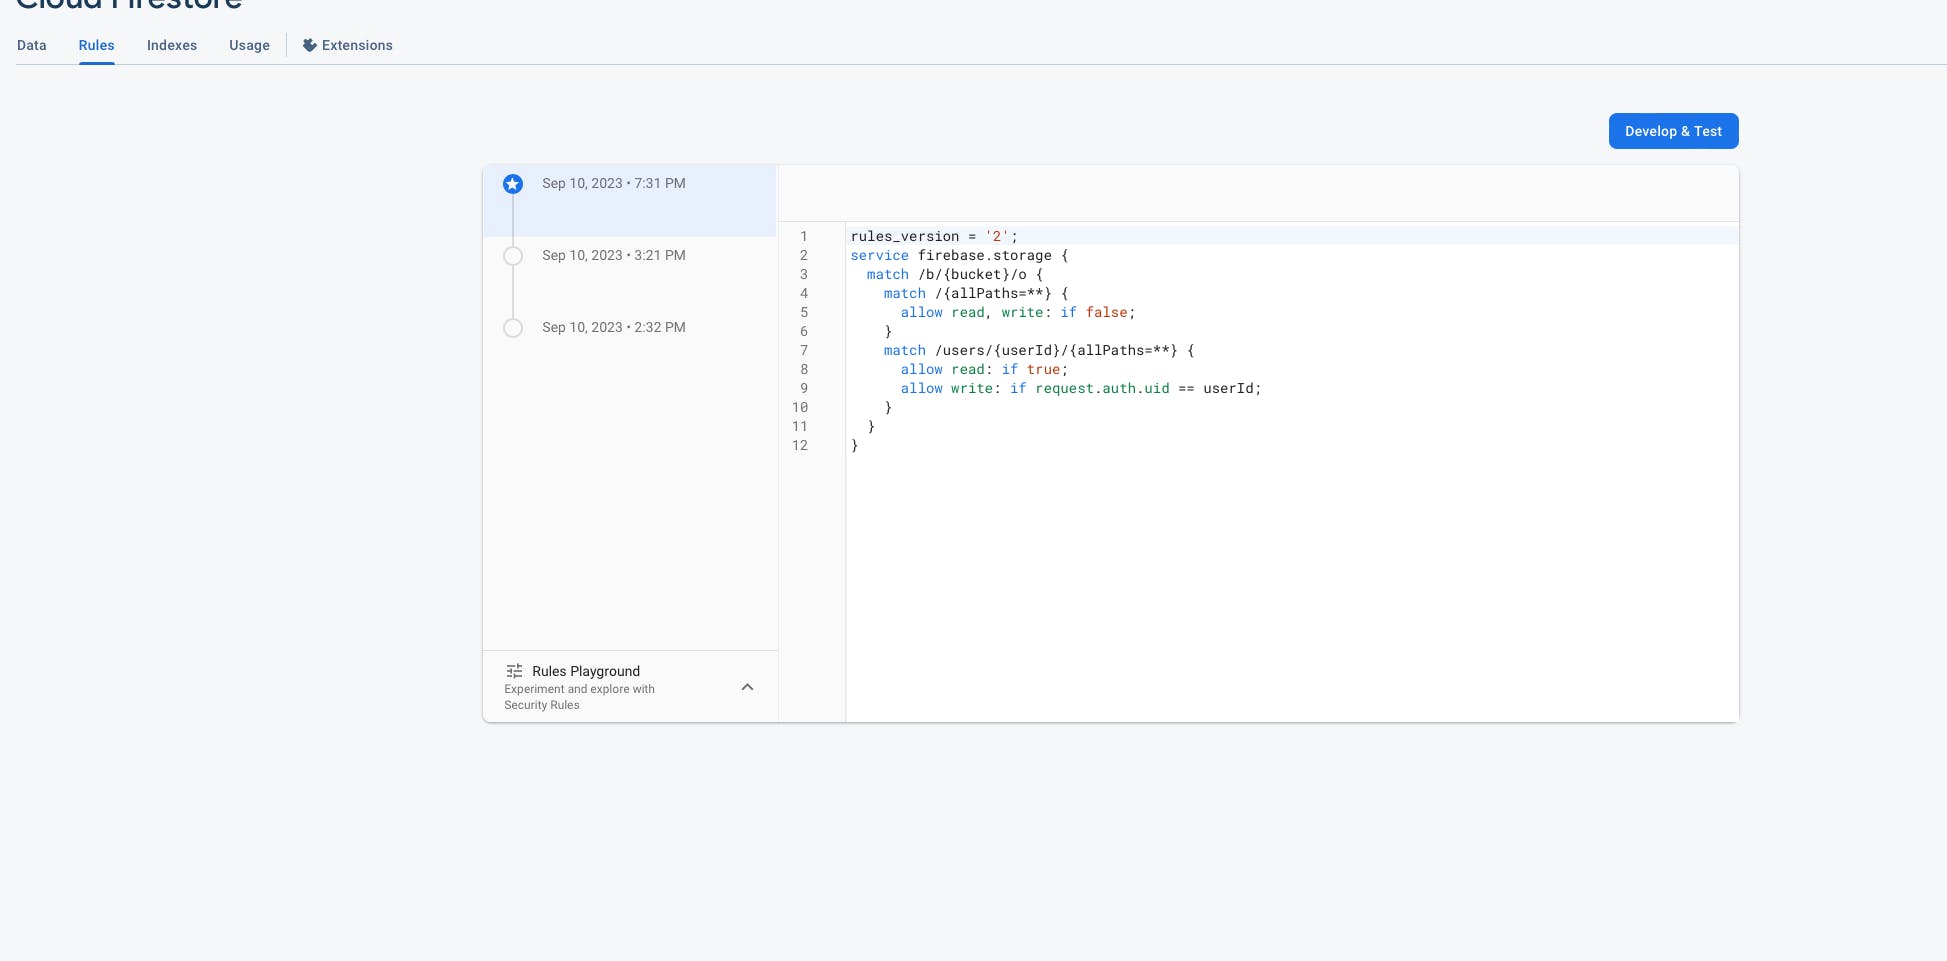Click line number 12 in gutter
The height and width of the screenshot is (961, 1947).
[800, 445]
